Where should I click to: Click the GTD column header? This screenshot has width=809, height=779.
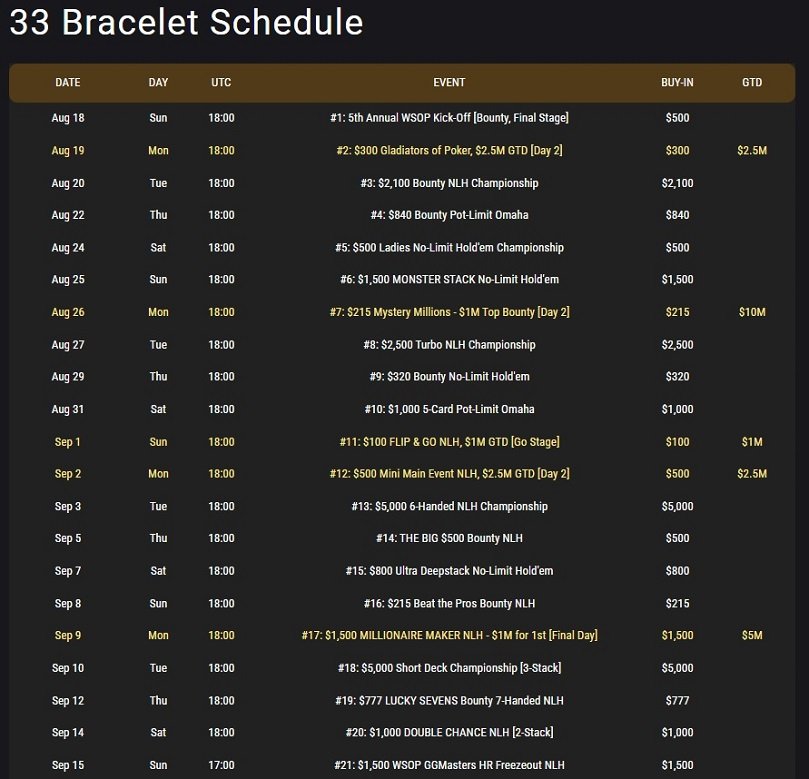(x=752, y=83)
